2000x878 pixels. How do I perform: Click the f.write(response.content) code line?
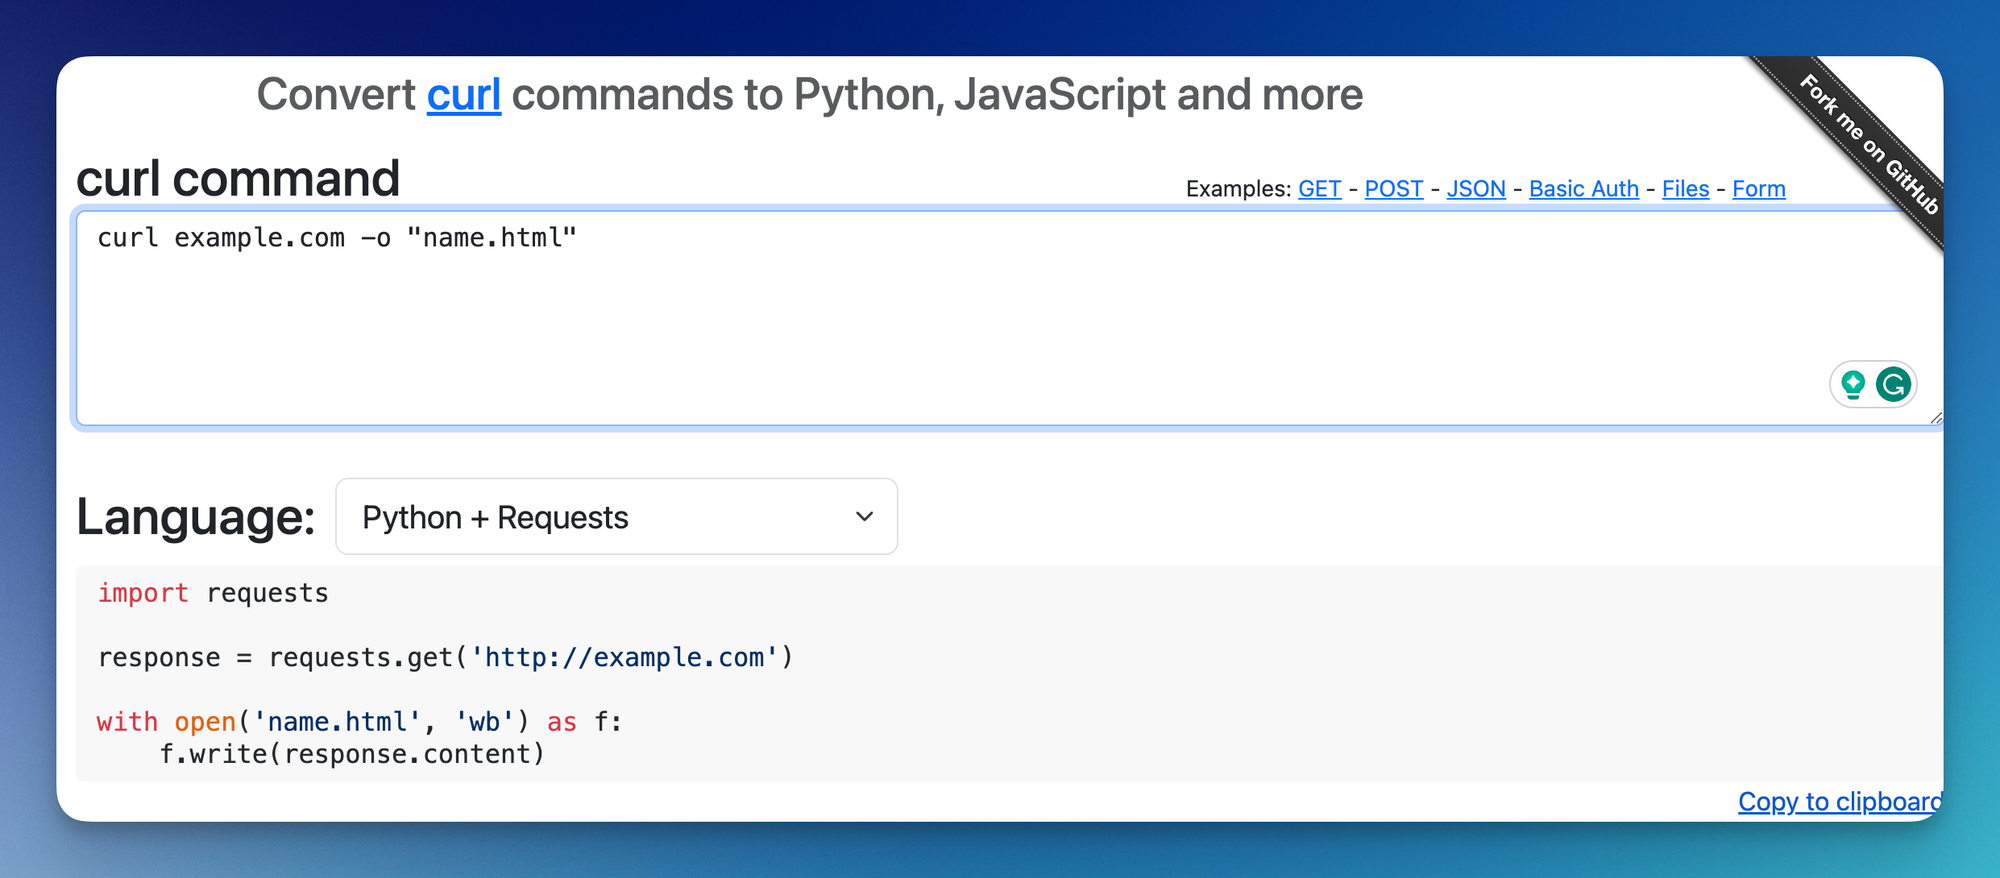point(352,754)
